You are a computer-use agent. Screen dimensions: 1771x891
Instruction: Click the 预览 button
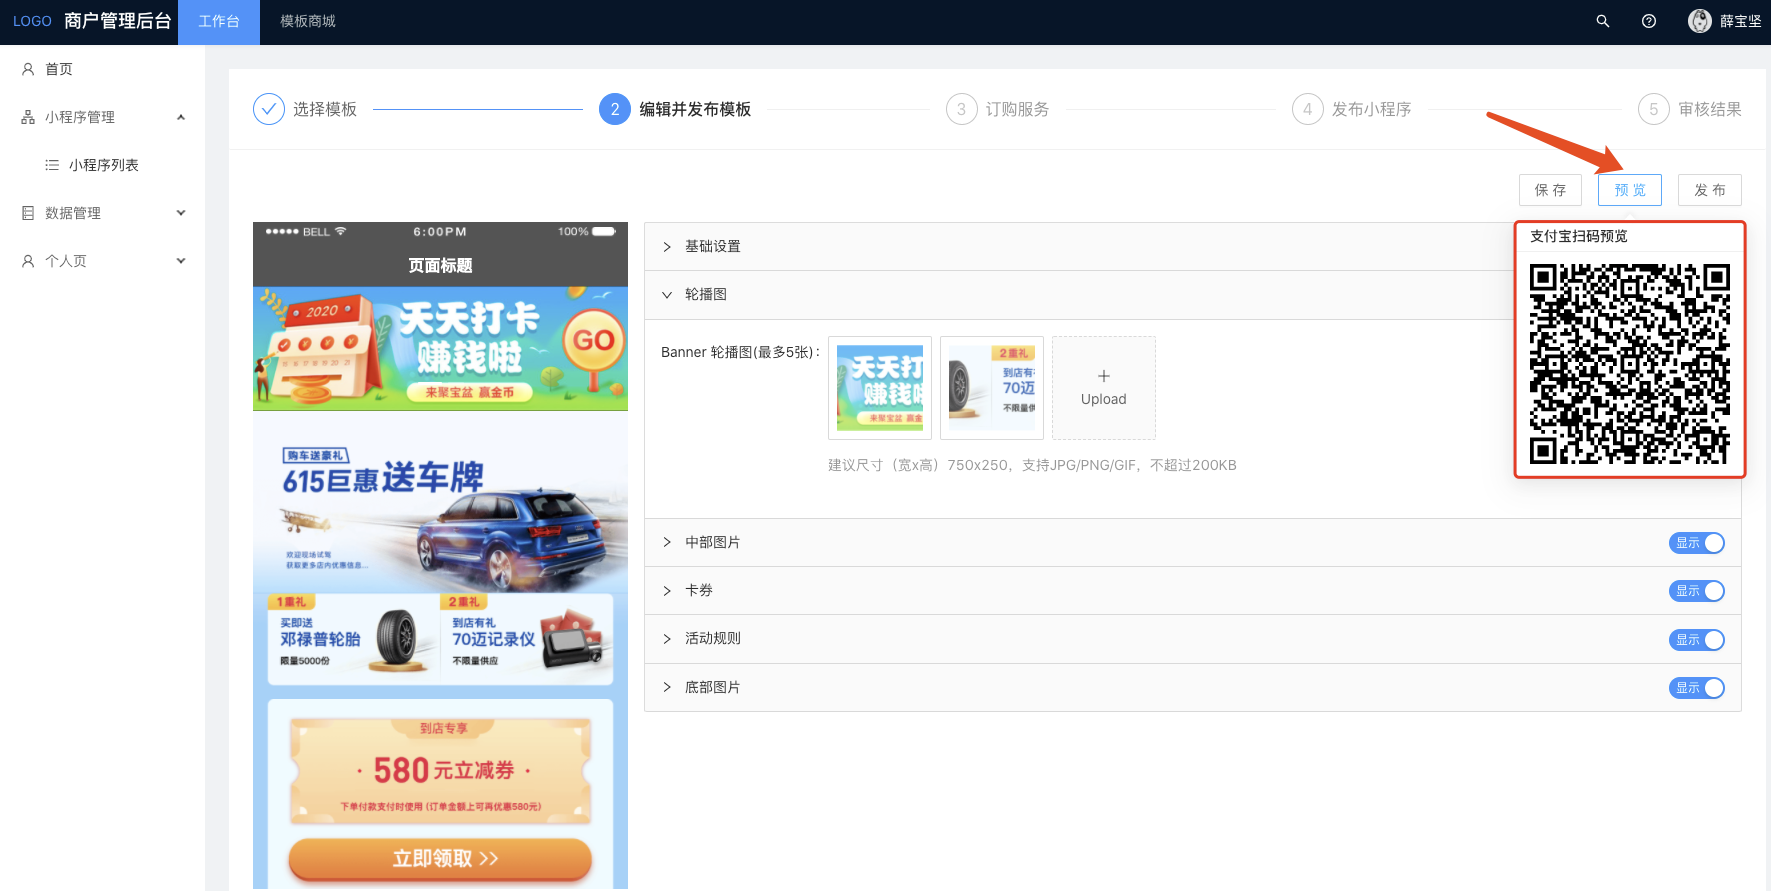(1630, 190)
